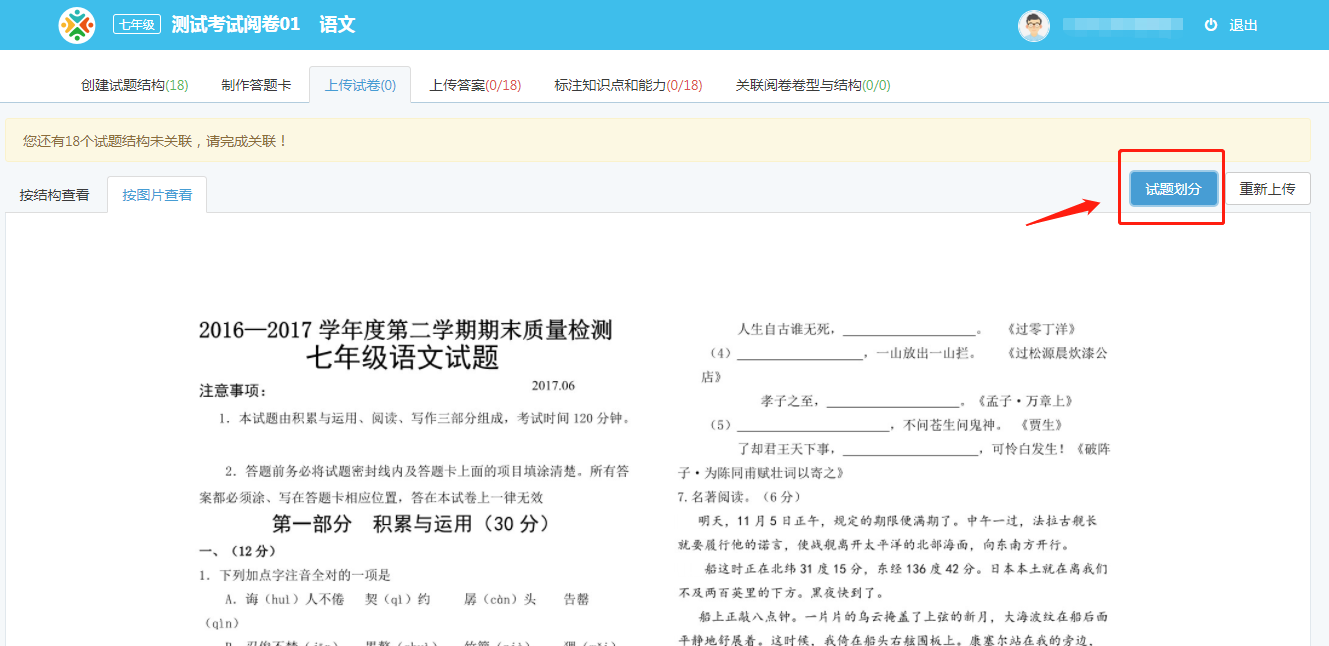Click the user avatar icon
The image size is (1329, 646).
click(1034, 25)
